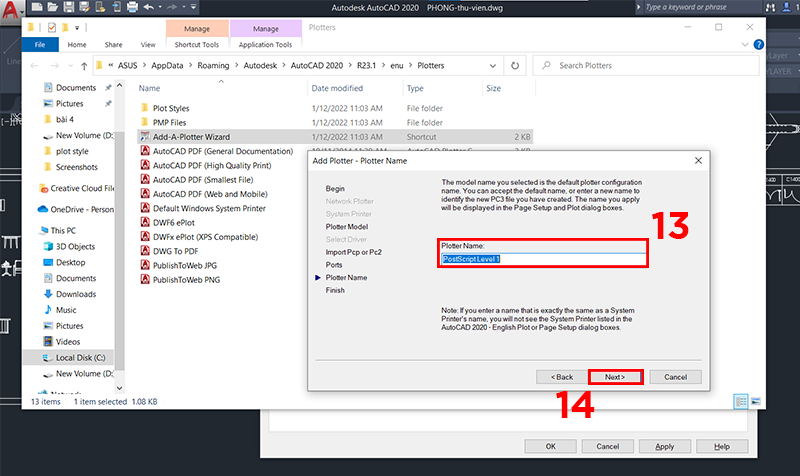Select the Add-A-Plotter Wizard shortcut
The width and height of the screenshot is (800, 476).
click(x=191, y=137)
